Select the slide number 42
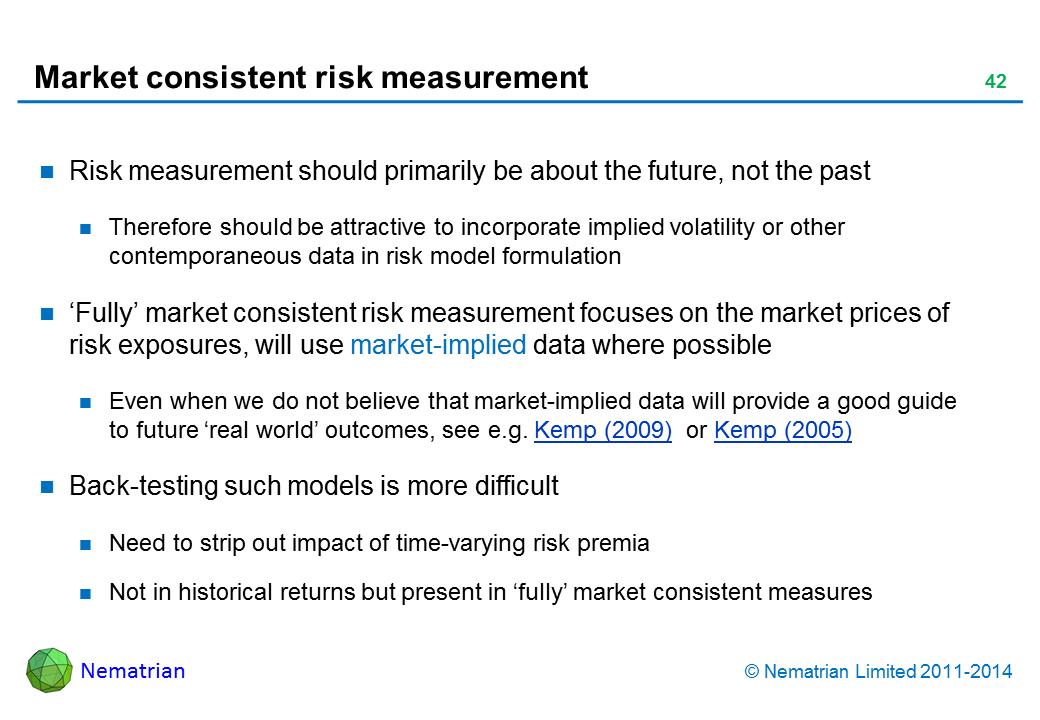Viewport: 1040px width, 720px height. (x=995, y=82)
